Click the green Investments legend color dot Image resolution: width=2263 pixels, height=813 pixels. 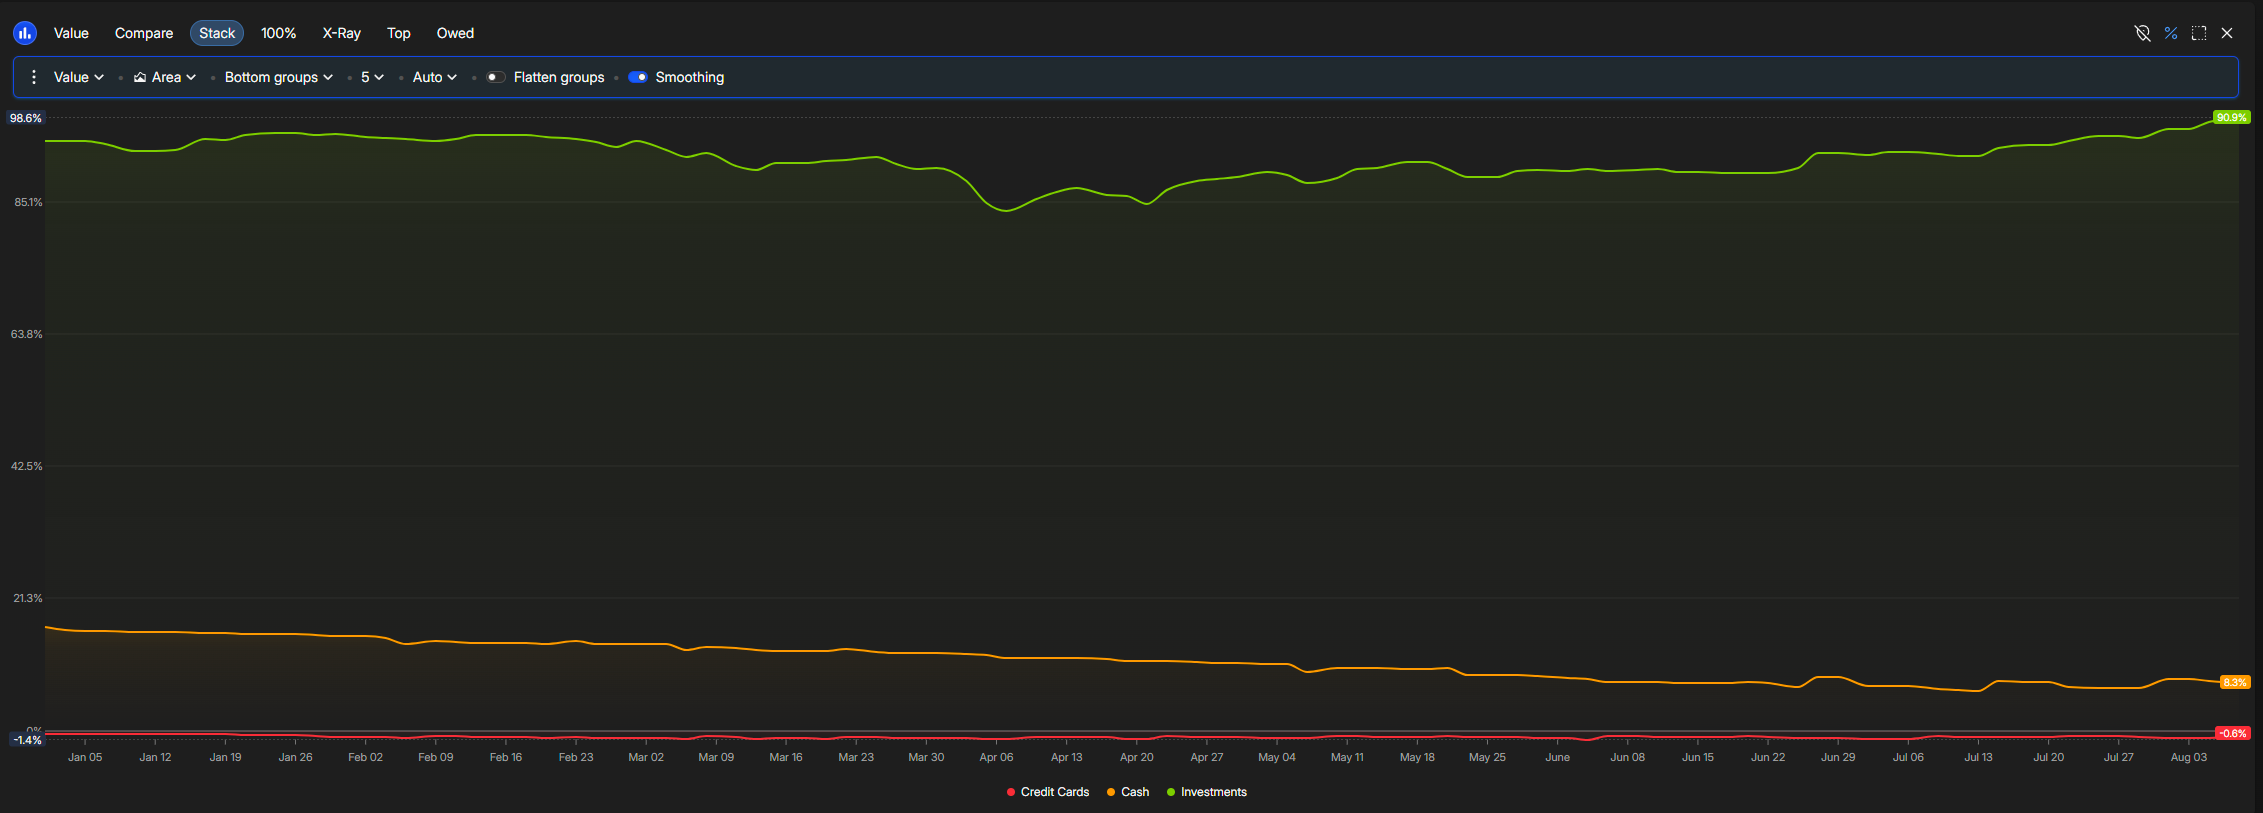1171,792
